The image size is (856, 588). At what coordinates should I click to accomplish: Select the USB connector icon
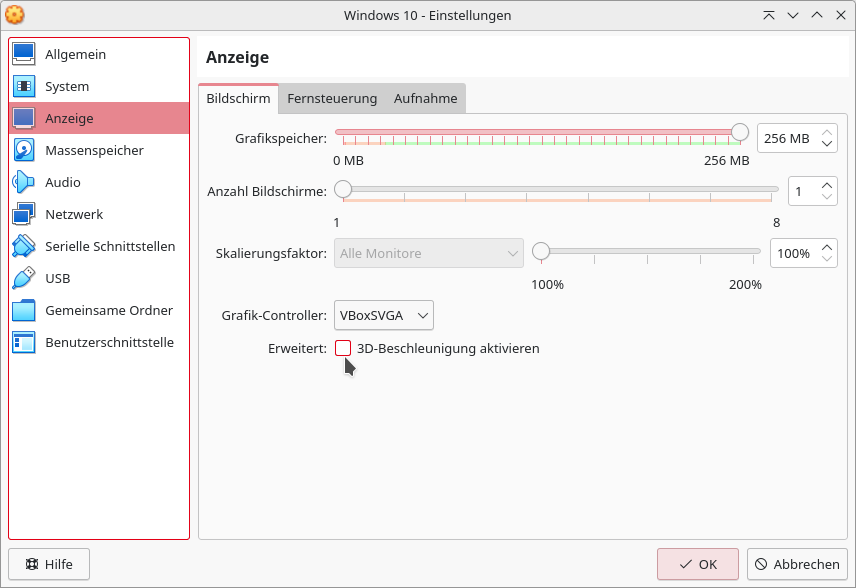[x=23, y=278]
